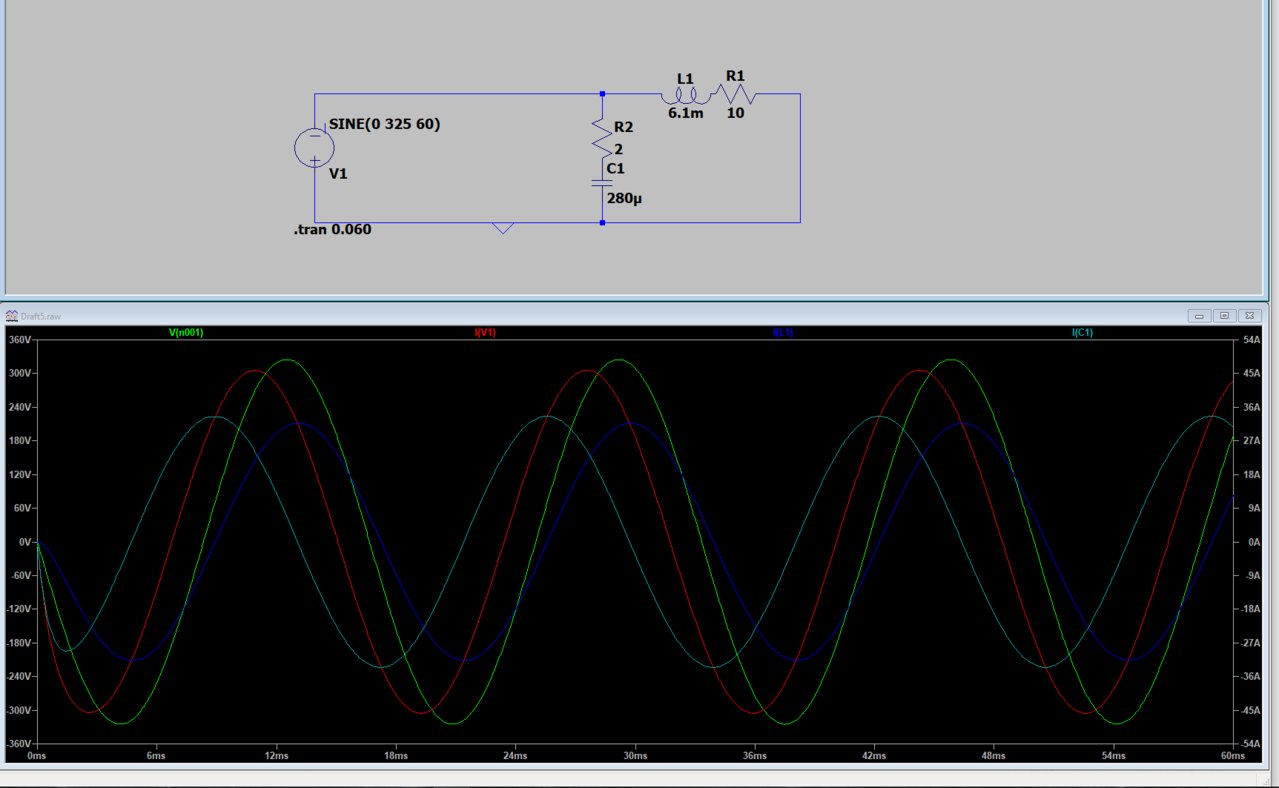This screenshot has width=1279, height=788.
Task: Click the 0V left axis label
Action: coord(25,542)
